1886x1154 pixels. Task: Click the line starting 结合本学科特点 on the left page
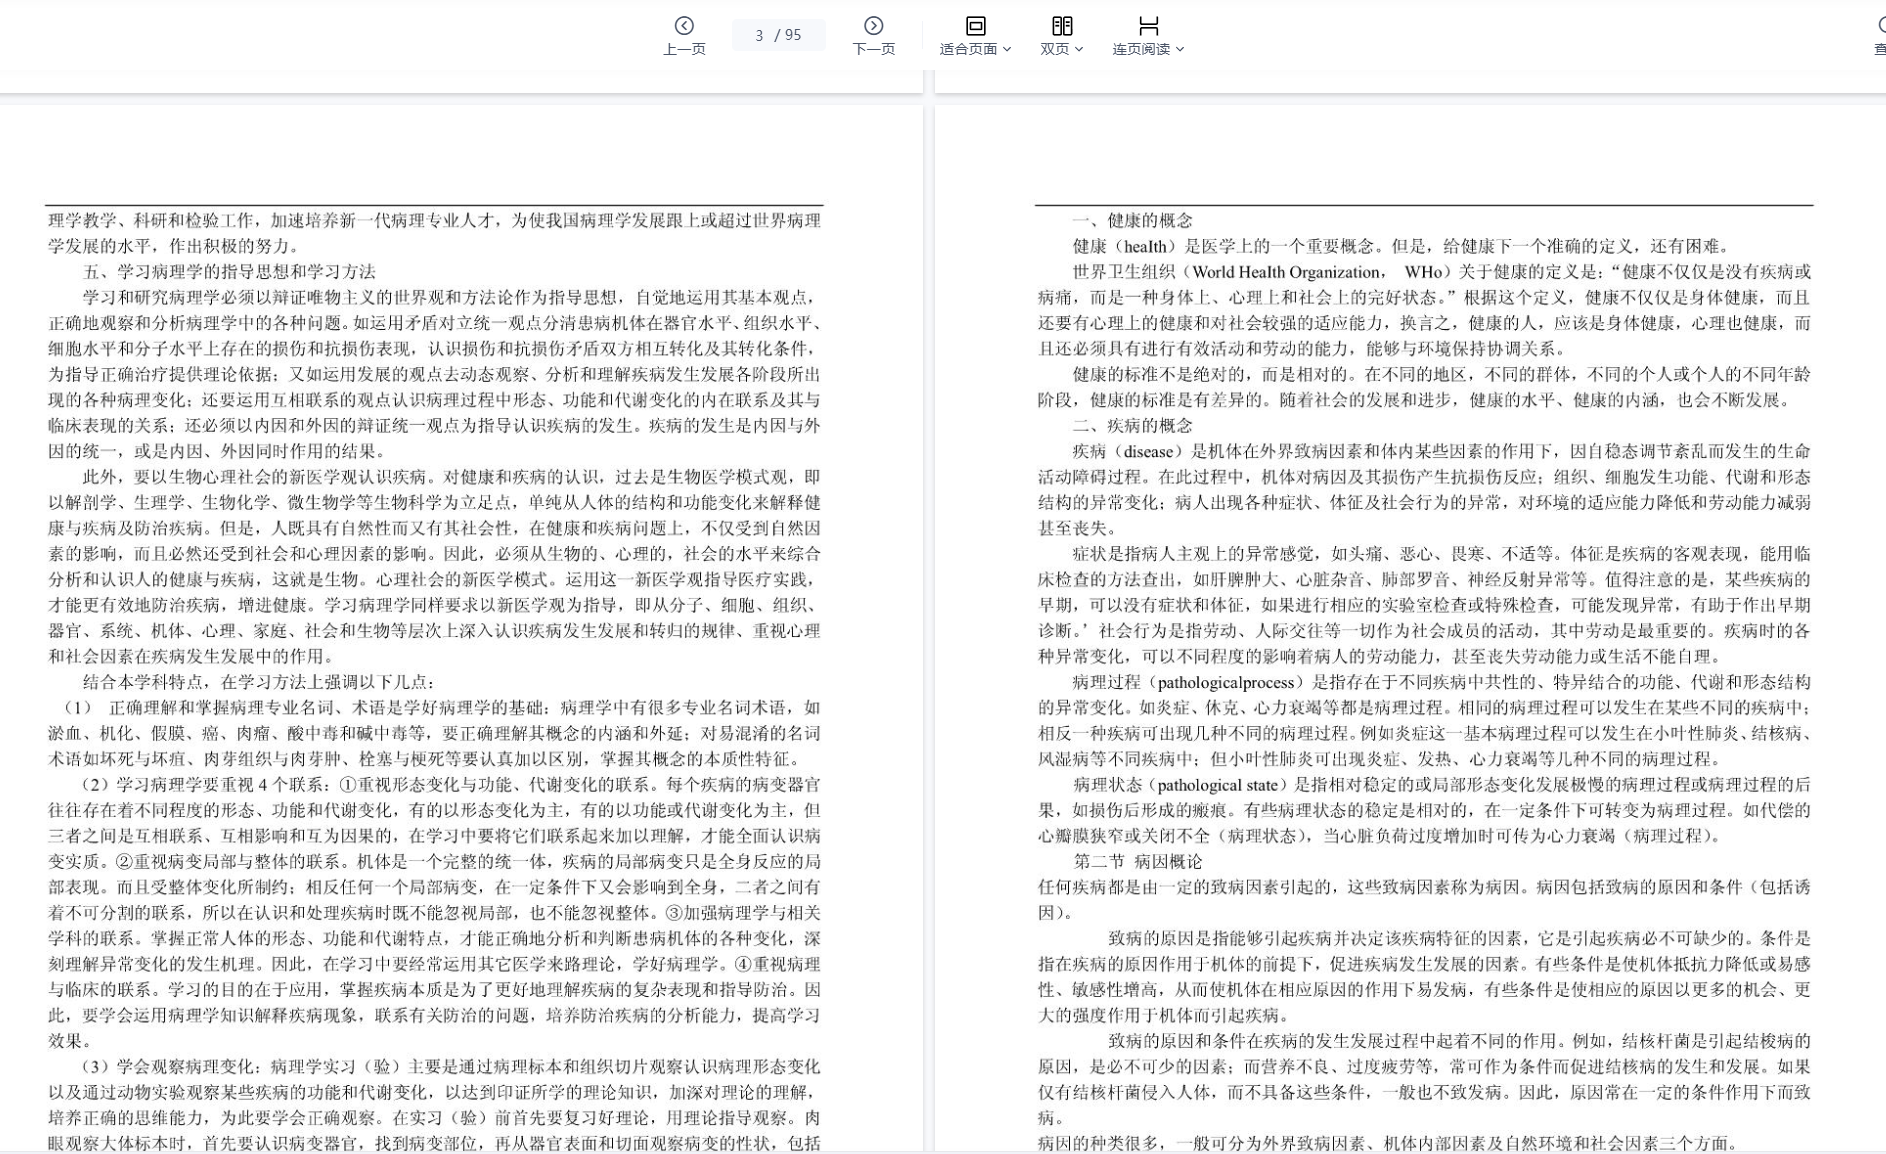258,682
